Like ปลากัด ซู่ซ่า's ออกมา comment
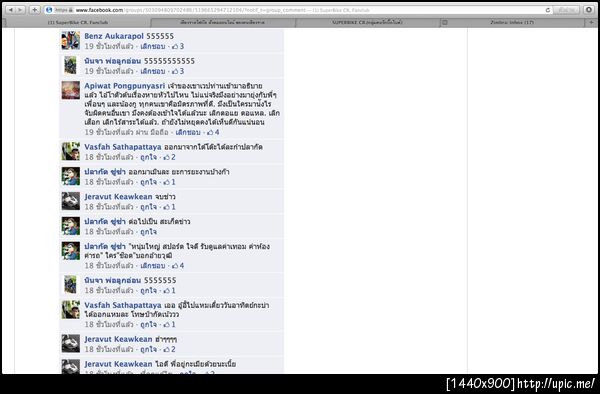This screenshot has width=600, height=394. coord(148,182)
